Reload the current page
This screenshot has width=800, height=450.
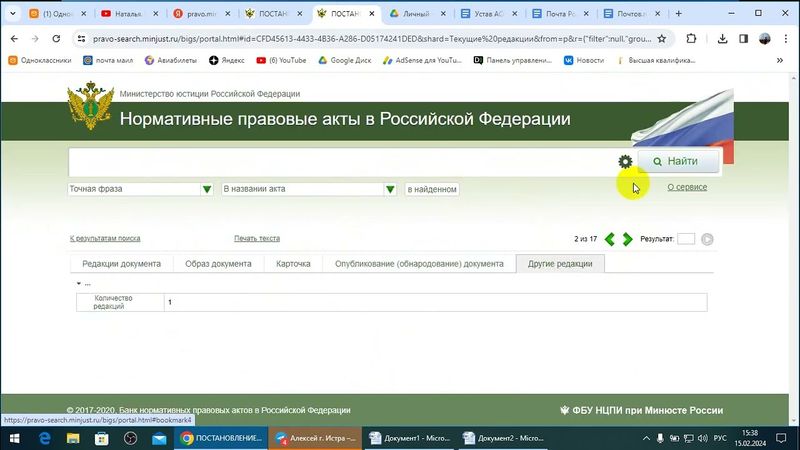pos(56,39)
